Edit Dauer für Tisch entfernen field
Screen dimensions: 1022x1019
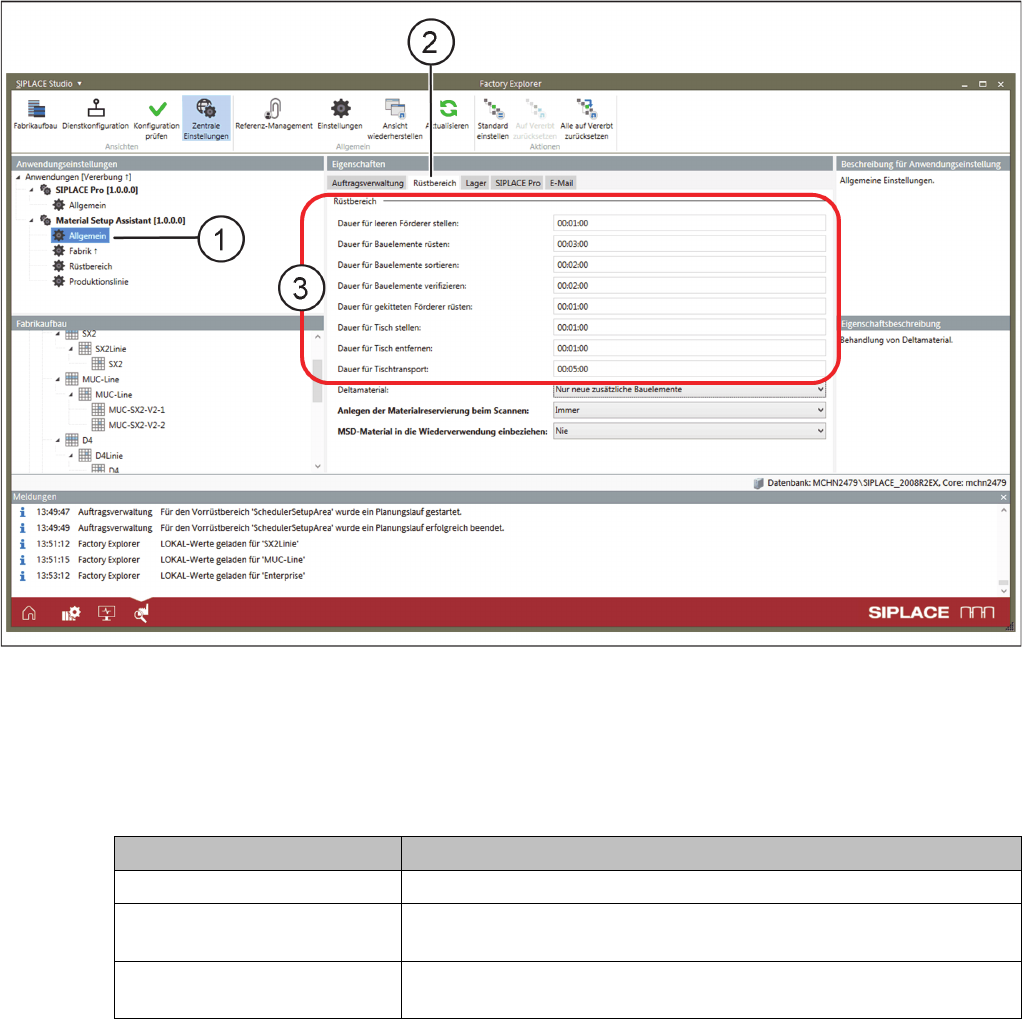tap(689, 348)
